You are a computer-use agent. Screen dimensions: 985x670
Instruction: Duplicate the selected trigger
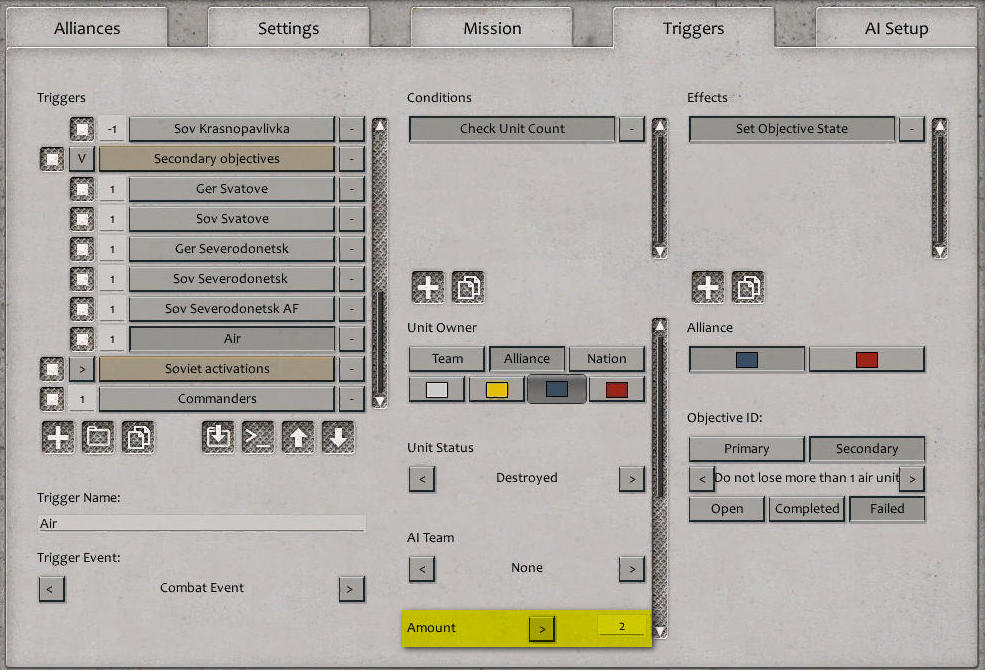click(138, 437)
